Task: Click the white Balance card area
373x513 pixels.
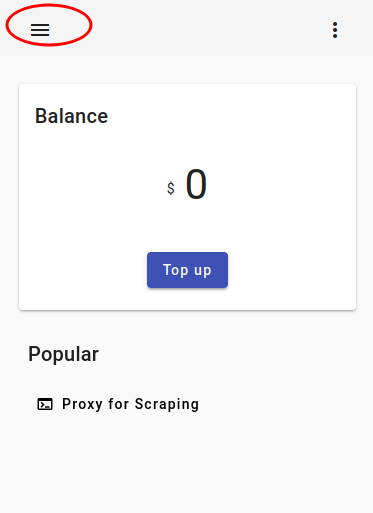Action: click(x=187, y=197)
